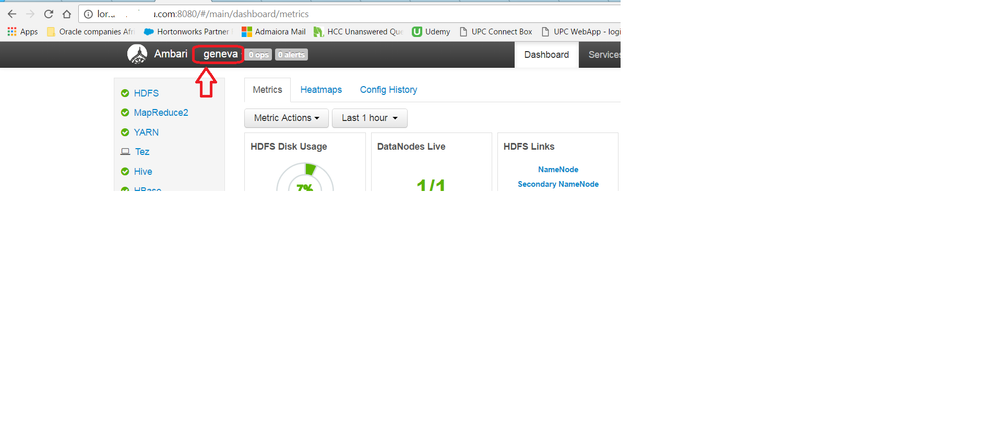Switch to the Heatmaps tab

pos(321,90)
